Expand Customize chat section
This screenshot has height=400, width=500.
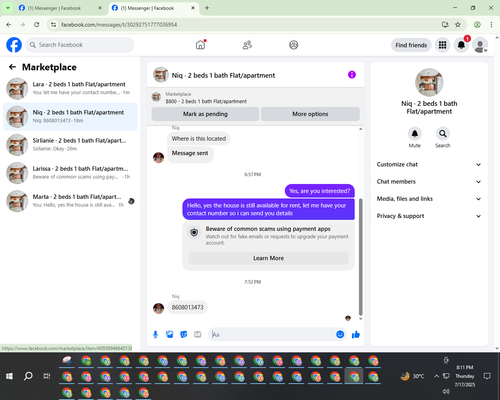429,164
